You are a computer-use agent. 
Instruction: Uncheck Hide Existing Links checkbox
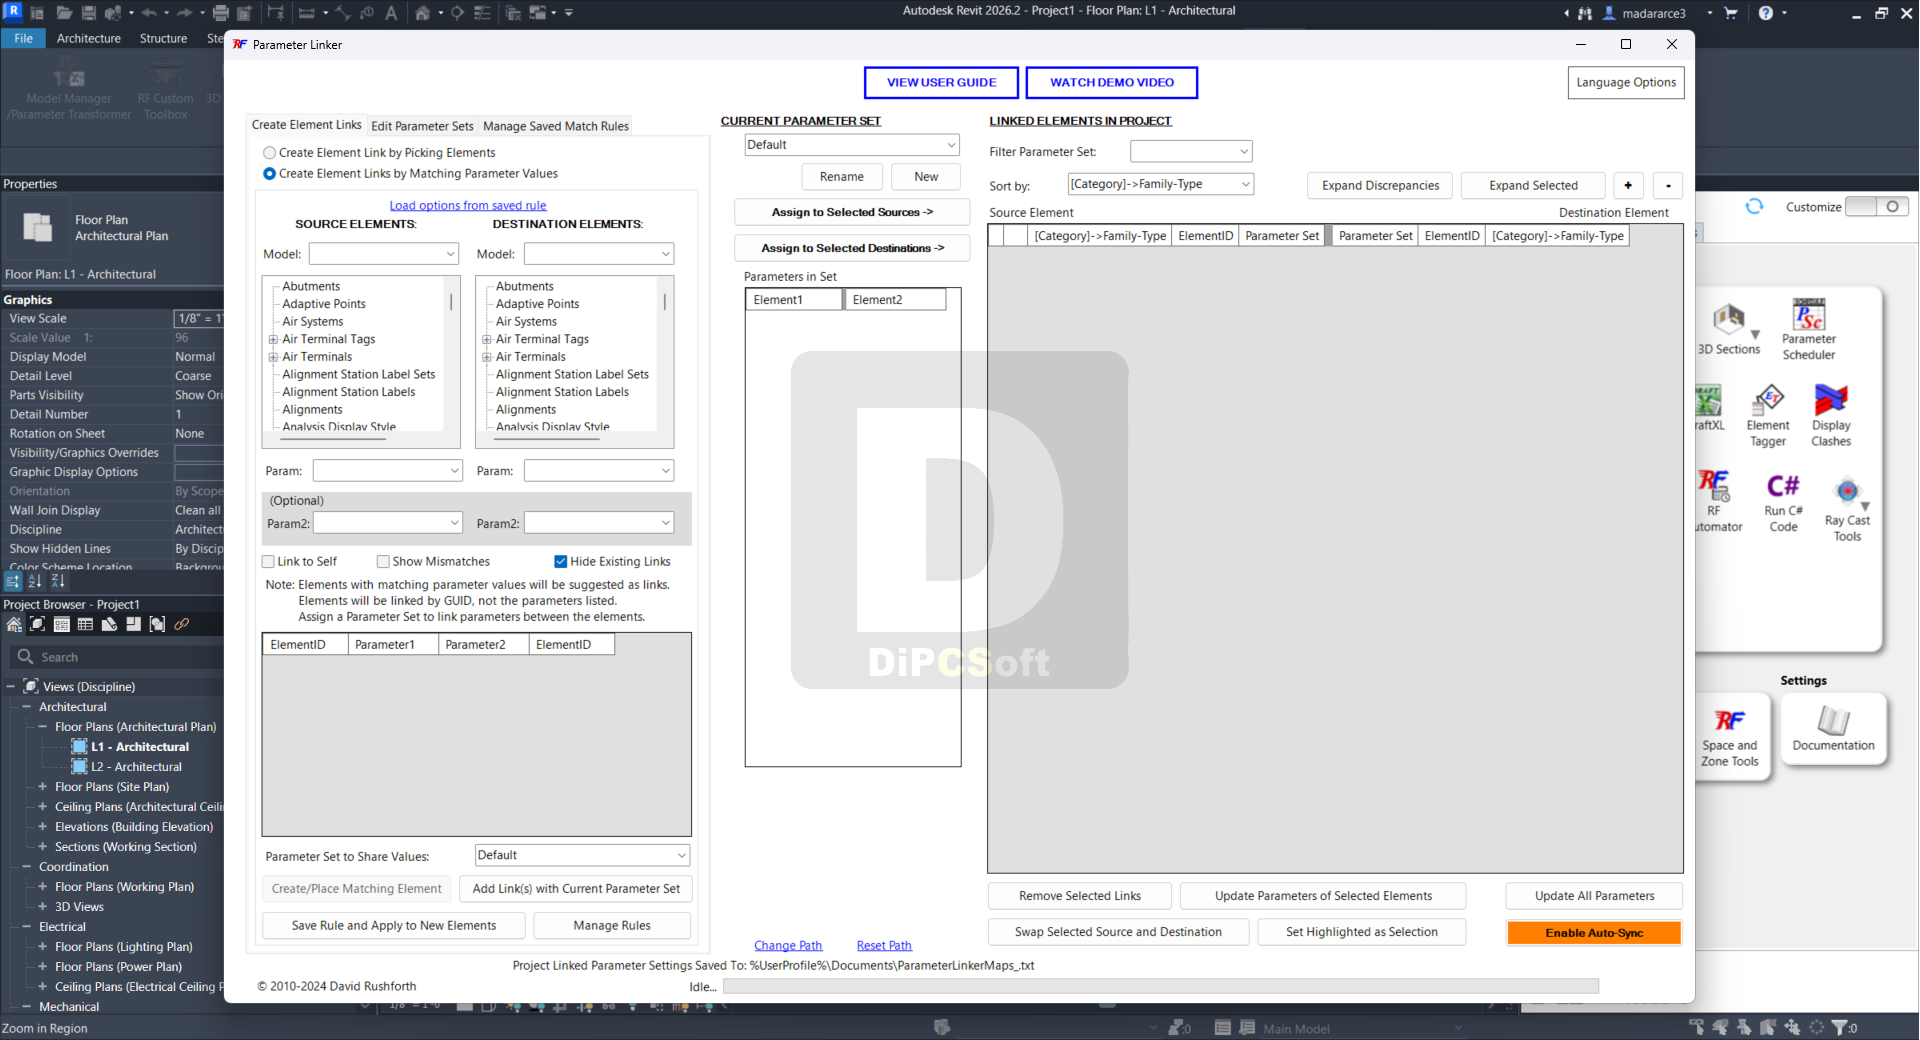pos(561,562)
